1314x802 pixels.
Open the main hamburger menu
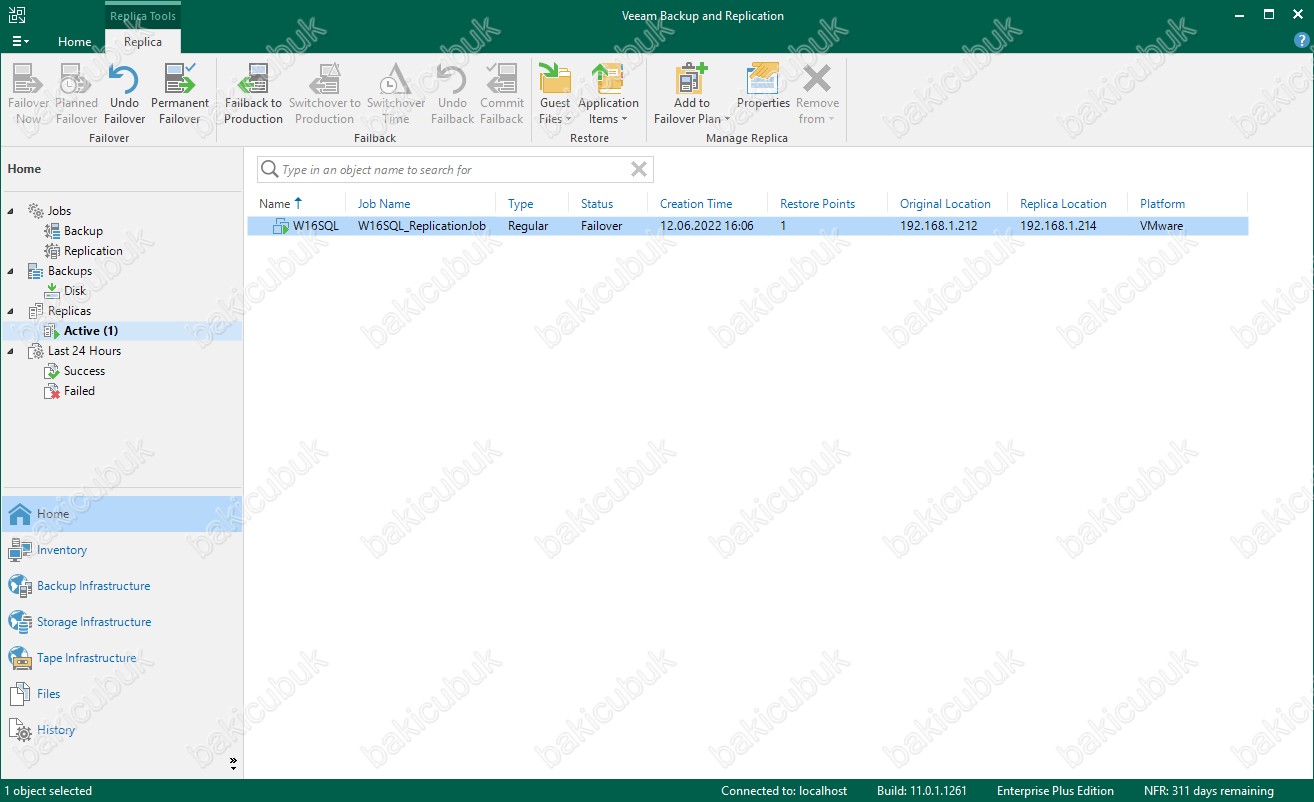coord(20,42)
